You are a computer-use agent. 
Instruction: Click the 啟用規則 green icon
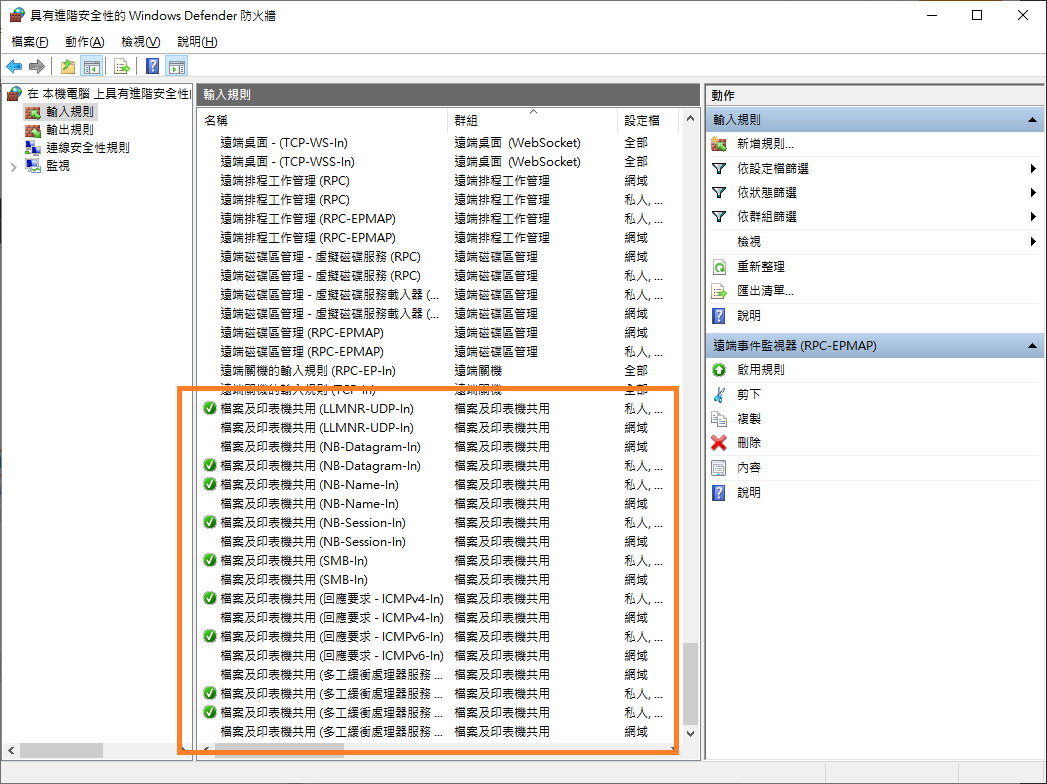coord(719,370)
